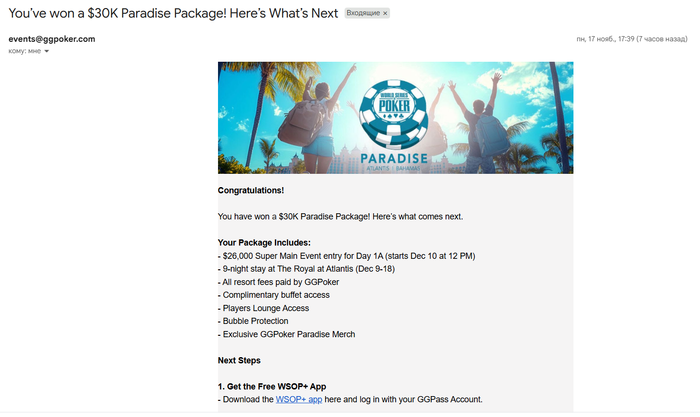
Task: Click the PARADISE text in the banner
Action: point(394,158)
